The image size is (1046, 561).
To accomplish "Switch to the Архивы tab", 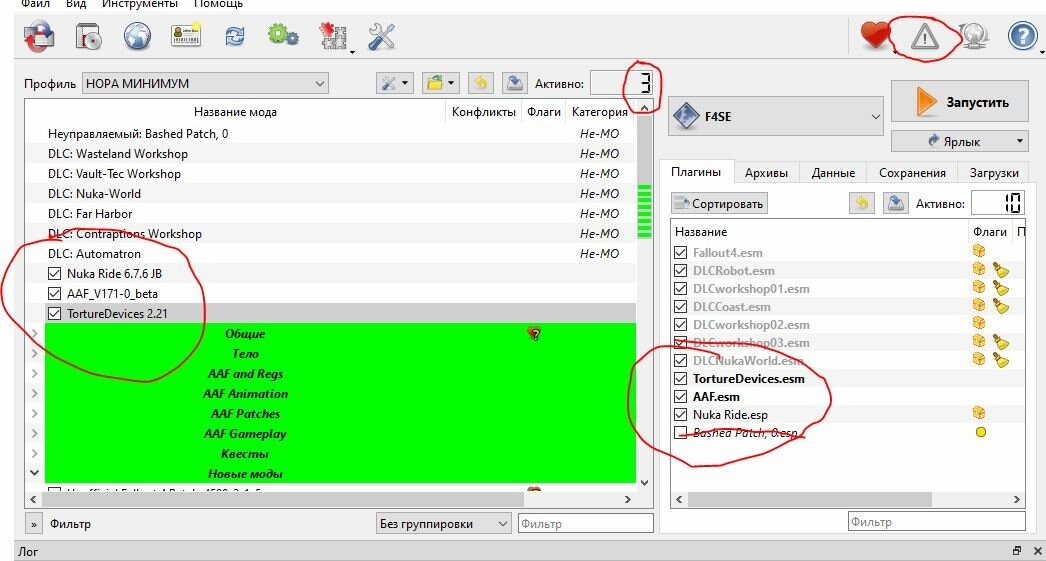I will [x=766, y=173].
